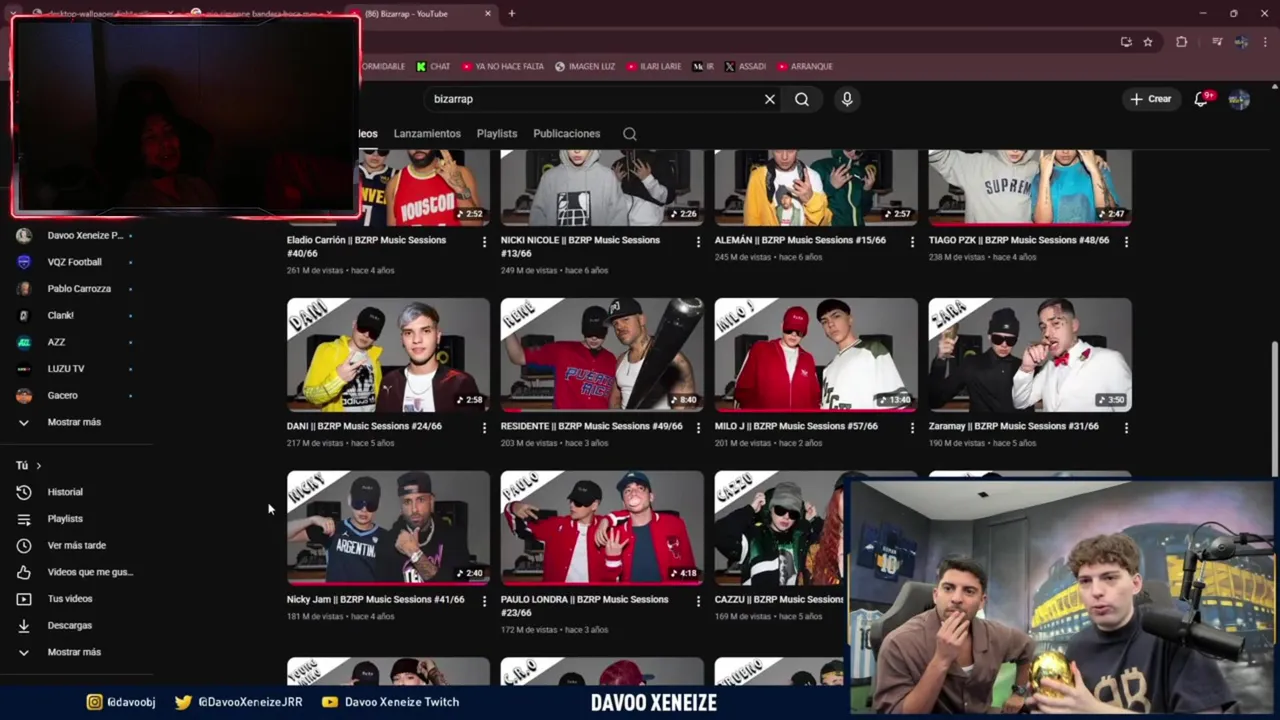
Task: Click the YouTube search magnifier button
Action: (x=802, y=99)
